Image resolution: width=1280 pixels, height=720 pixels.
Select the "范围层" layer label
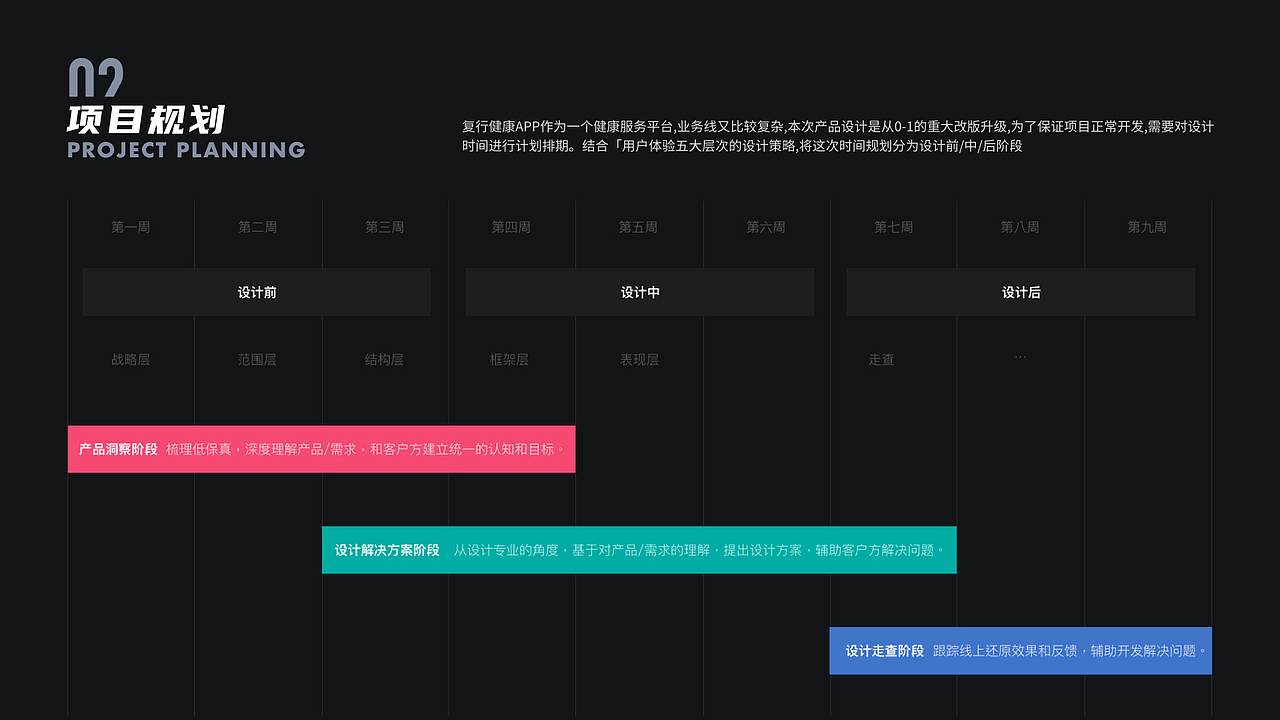(257, 359)
